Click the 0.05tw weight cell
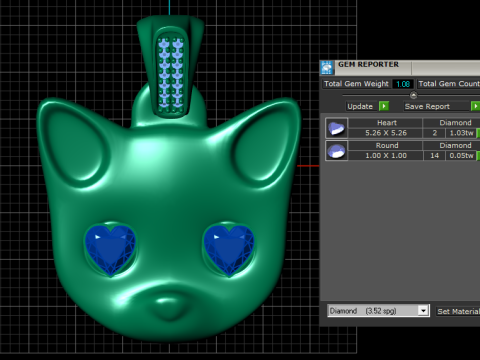 461,156
